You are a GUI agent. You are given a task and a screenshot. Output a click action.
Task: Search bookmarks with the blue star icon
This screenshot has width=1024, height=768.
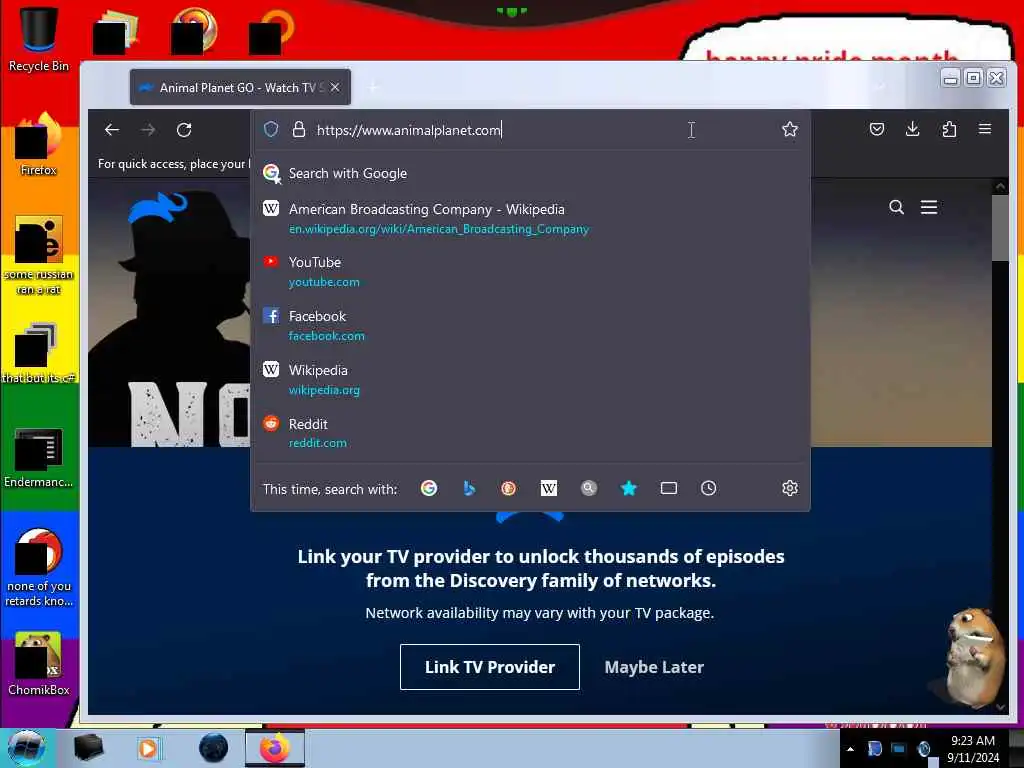tap(629, 488)
